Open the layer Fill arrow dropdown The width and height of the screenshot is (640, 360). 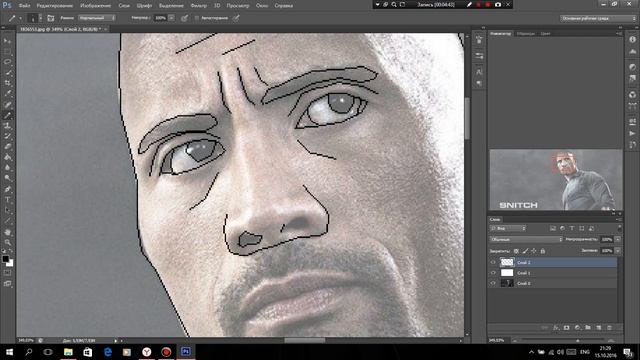tap(618, 251)
